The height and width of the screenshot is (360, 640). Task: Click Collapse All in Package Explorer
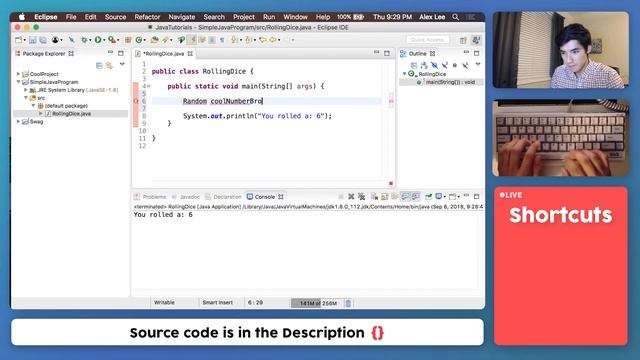pos(99,65)
